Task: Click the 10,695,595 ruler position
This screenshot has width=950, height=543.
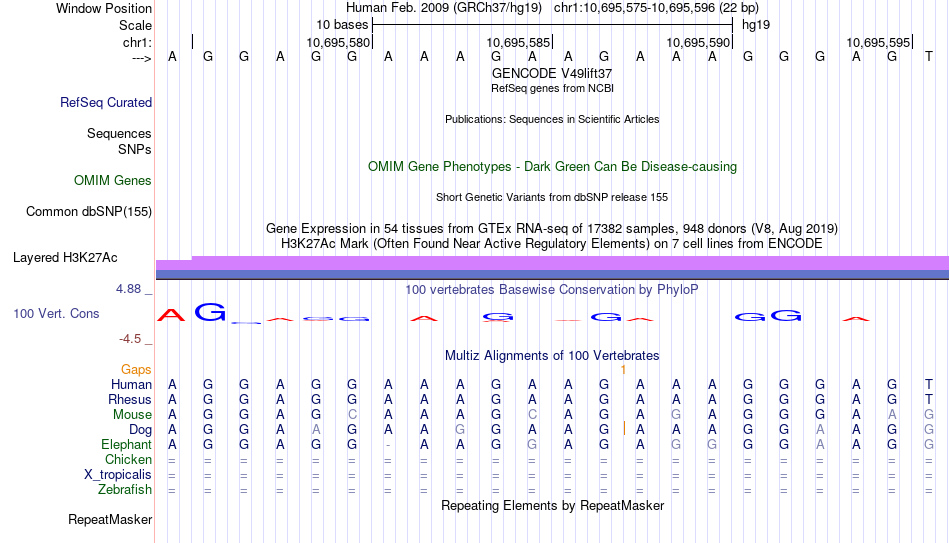Action: click(x=878, y=42)
